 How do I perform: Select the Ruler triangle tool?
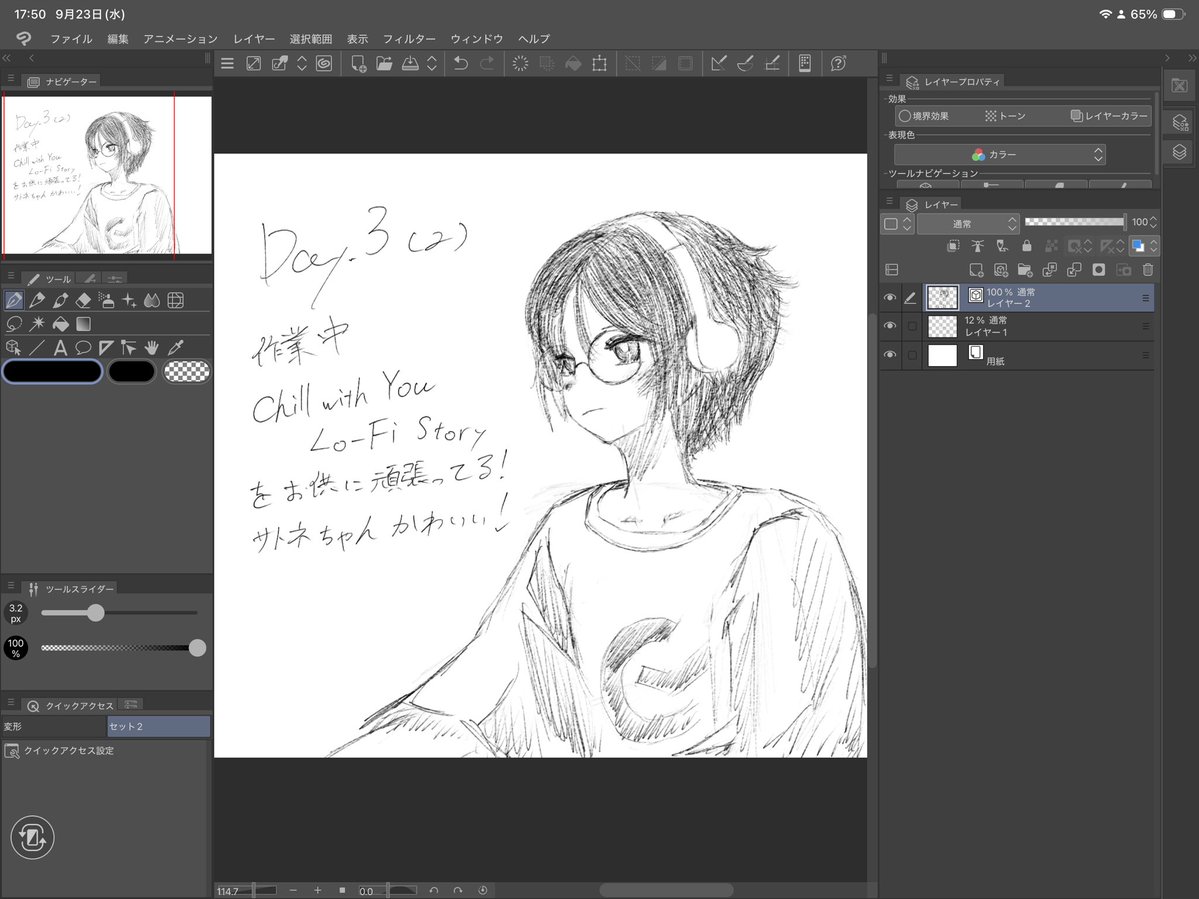(106, 348)
